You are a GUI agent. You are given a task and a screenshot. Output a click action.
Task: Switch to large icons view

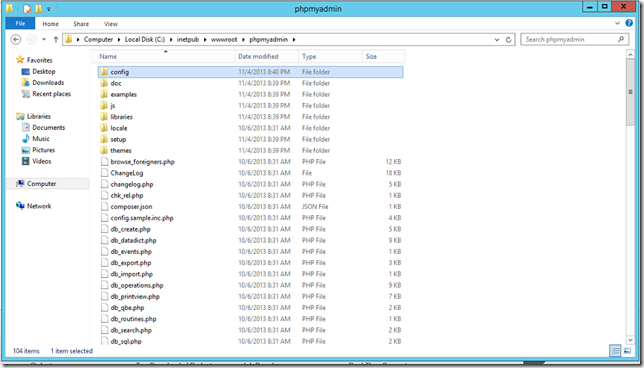[x=627, y=351]
